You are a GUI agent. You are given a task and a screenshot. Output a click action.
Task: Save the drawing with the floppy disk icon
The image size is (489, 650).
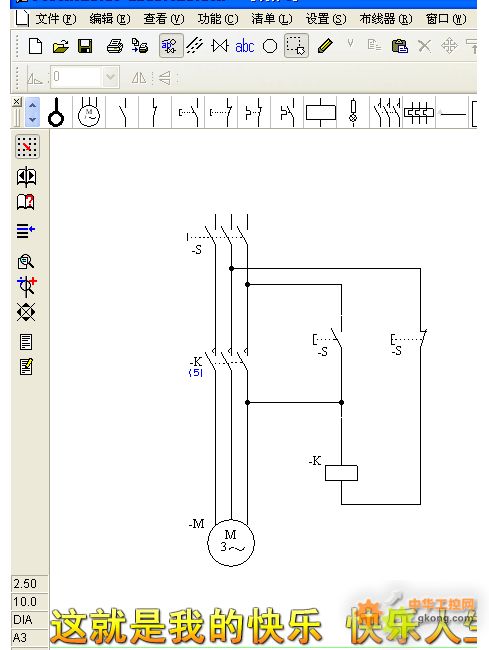click(85, 46)
